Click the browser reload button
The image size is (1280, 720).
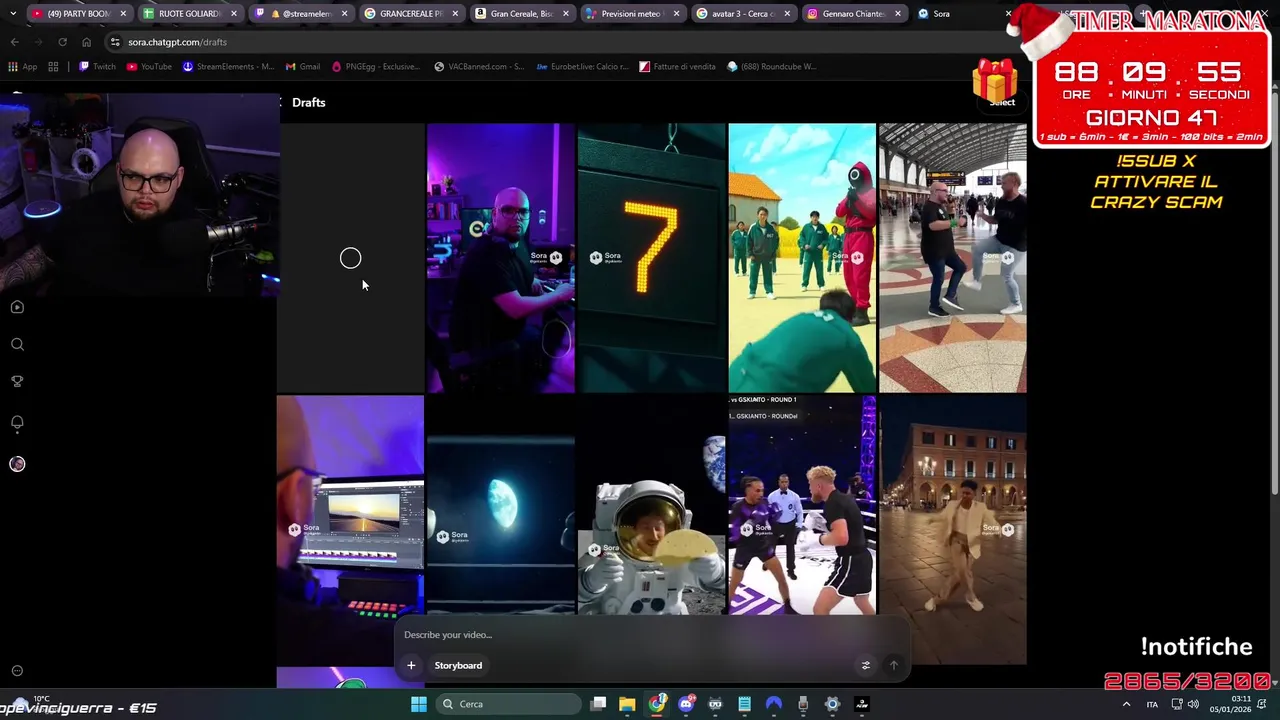click(62, 42)
